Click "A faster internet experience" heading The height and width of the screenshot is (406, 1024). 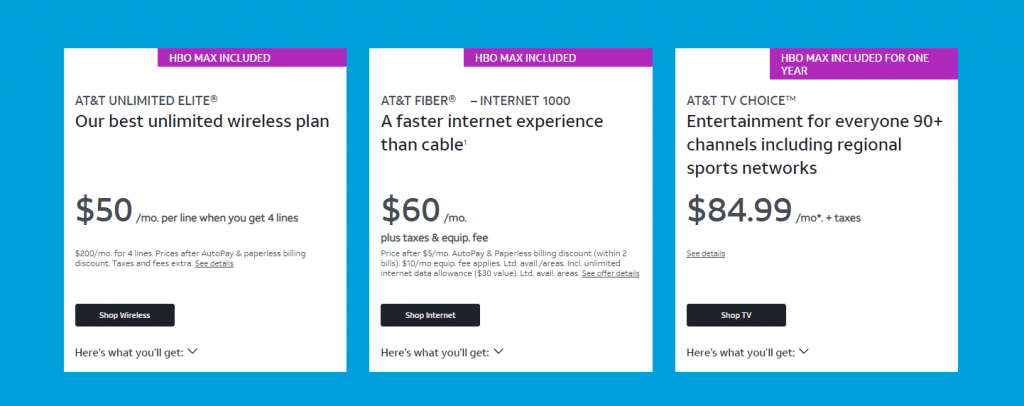[492, 121]
